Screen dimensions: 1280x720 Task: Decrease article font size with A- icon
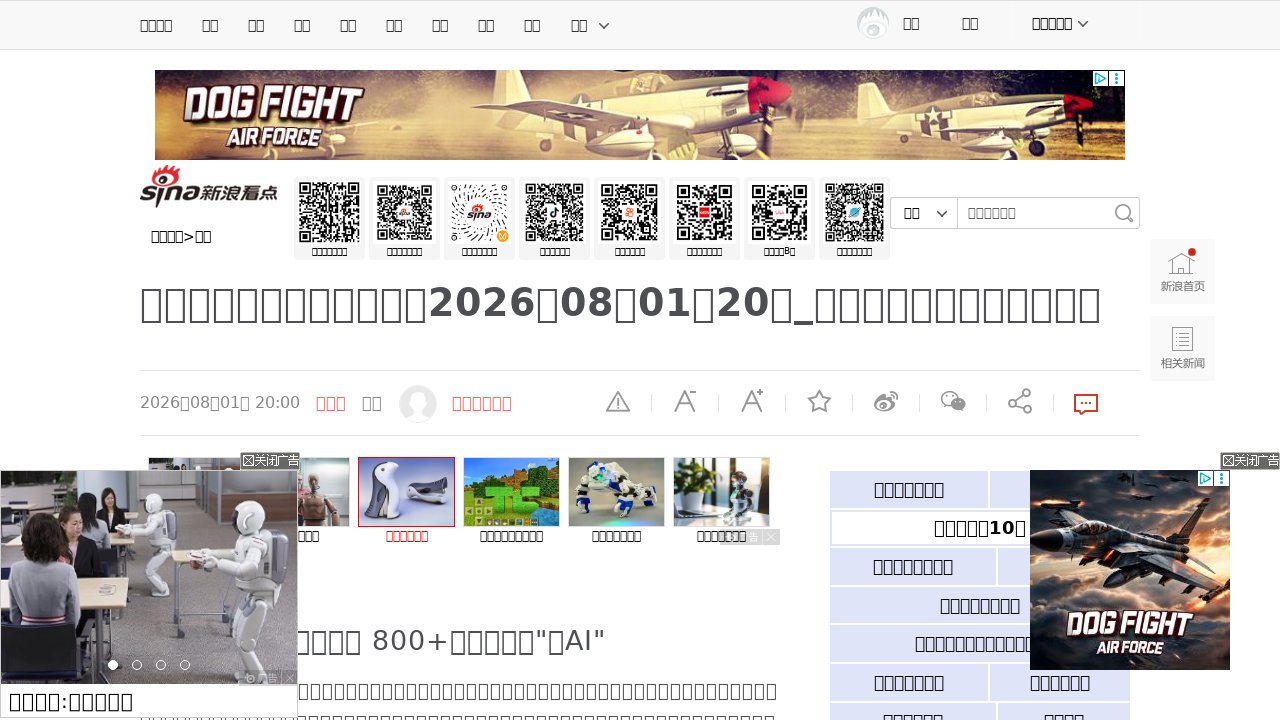pos(685,402)
